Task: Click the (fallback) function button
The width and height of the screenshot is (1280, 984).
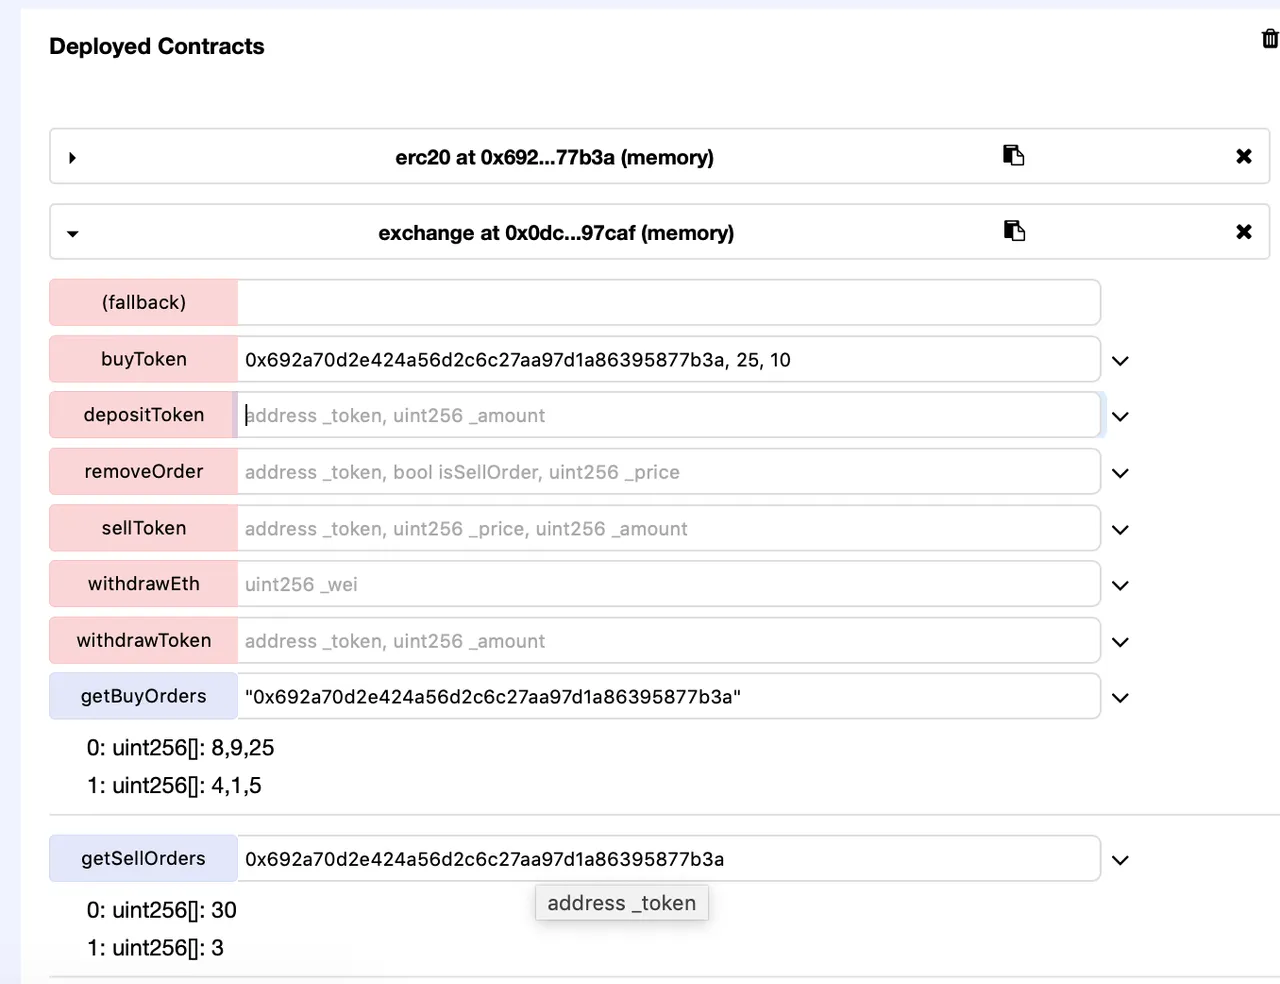Action: tap(144, 302)
